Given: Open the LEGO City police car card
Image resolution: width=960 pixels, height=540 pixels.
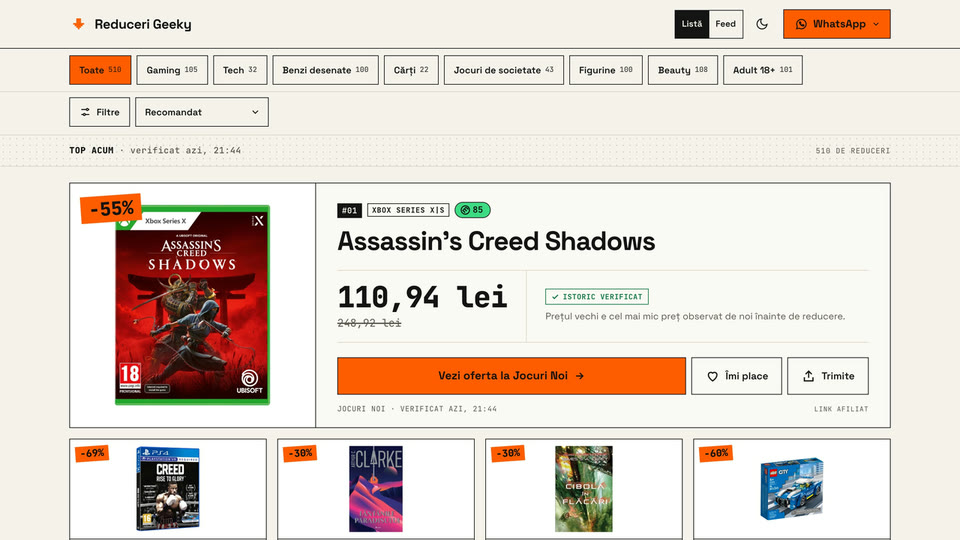Looking at the screenshot, I should 792,489.
